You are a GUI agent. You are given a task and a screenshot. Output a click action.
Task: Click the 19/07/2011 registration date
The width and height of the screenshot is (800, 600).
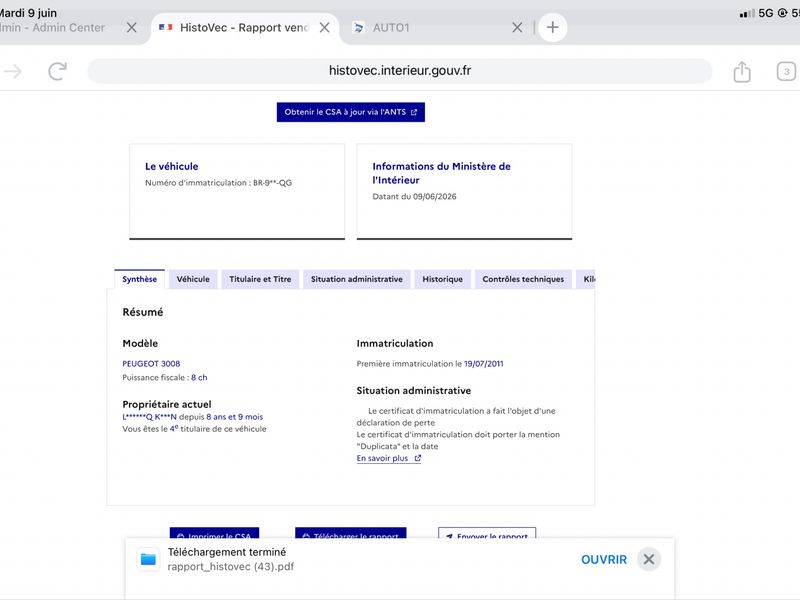click(484, 364)
